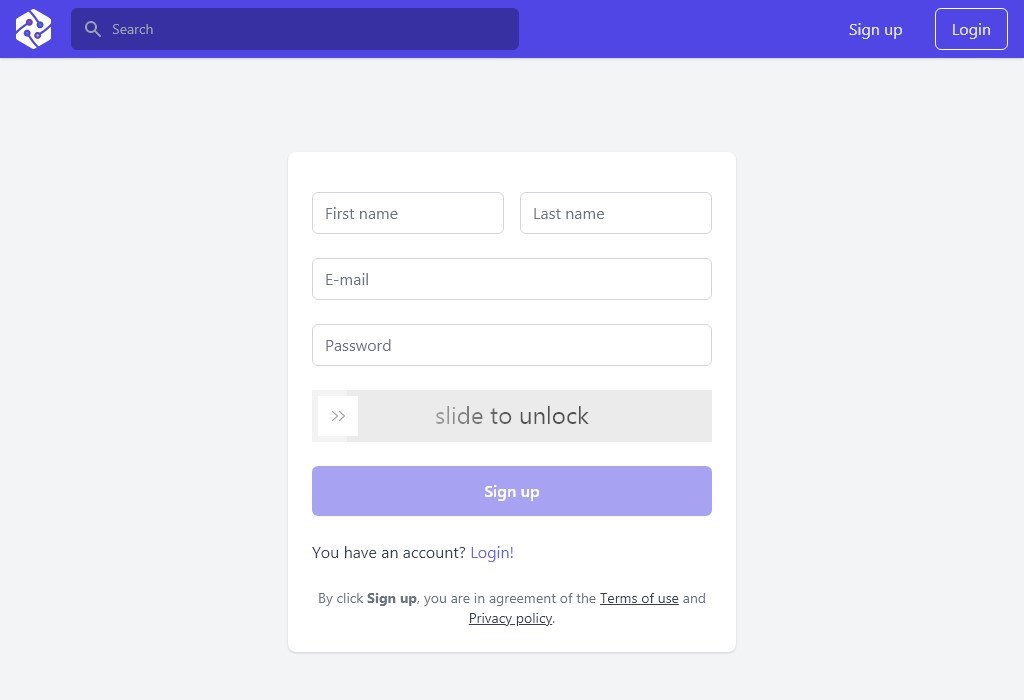Click the empty area of the top navbar
The image size is (1024, 700).
point(680,29)
